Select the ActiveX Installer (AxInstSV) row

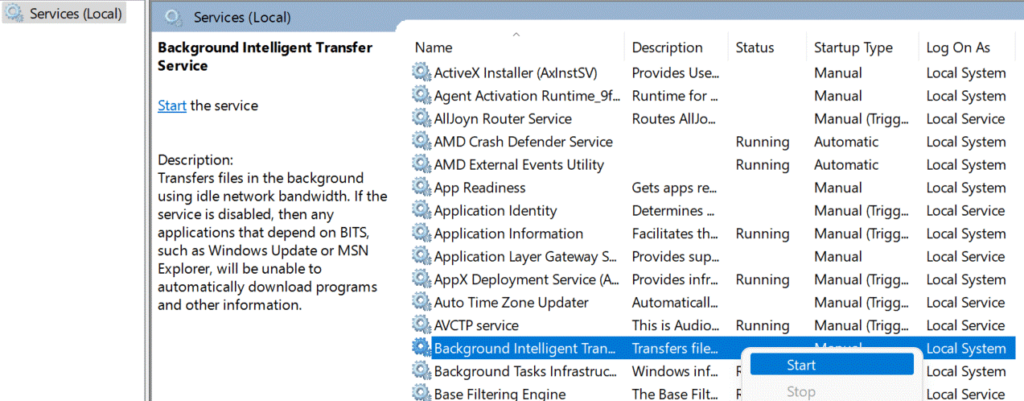click(x=713, y=72)
